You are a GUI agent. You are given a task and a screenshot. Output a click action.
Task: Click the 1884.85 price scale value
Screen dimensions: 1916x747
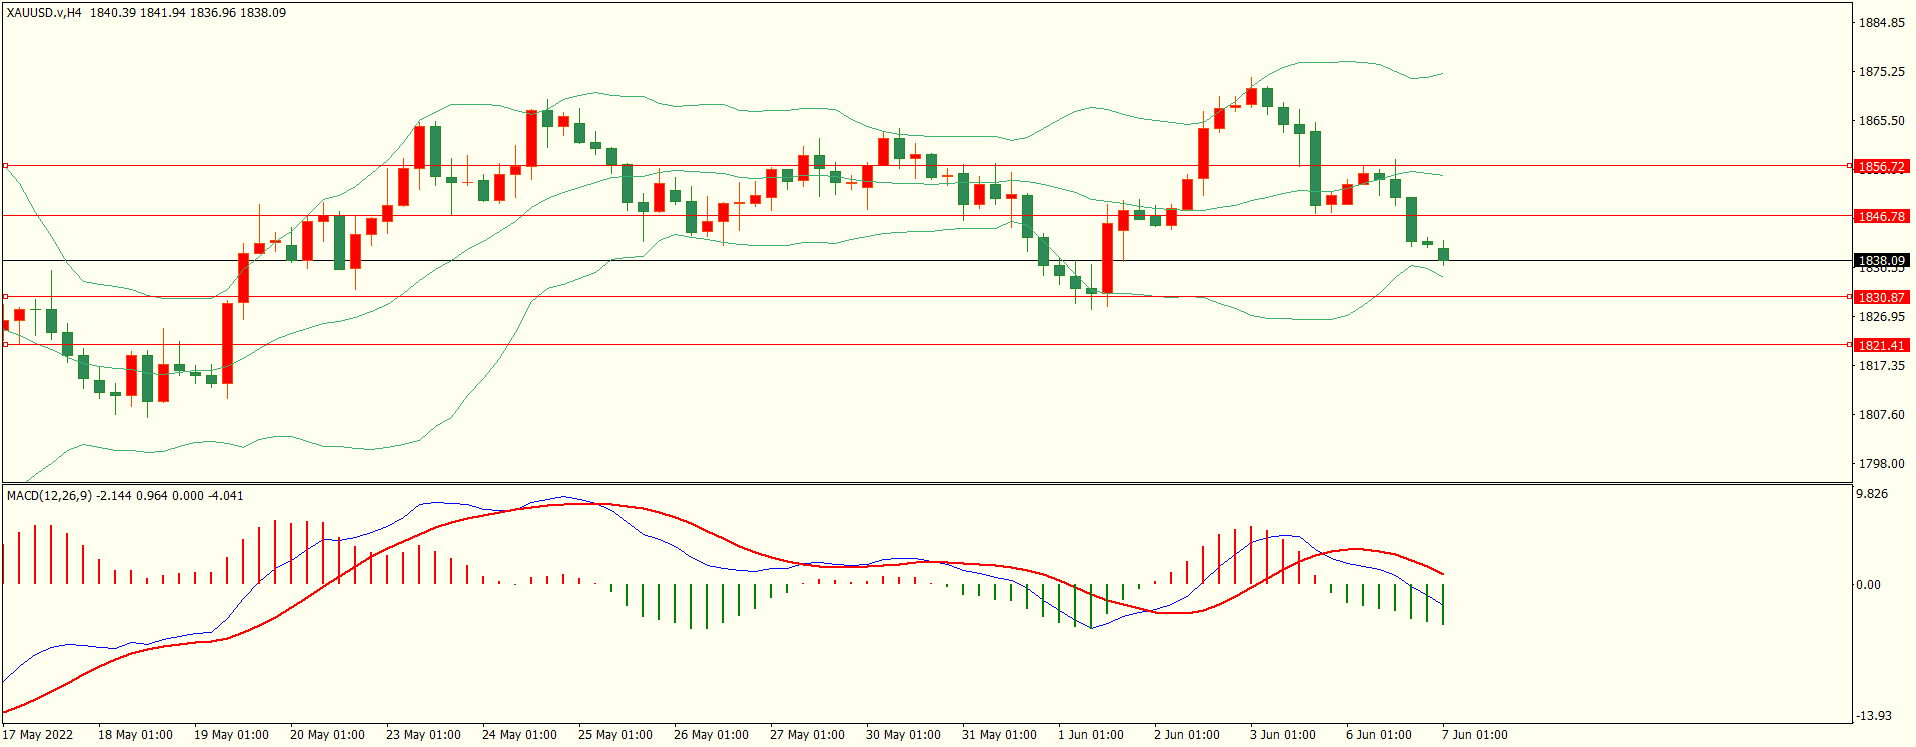click(x=1881, y=23)
